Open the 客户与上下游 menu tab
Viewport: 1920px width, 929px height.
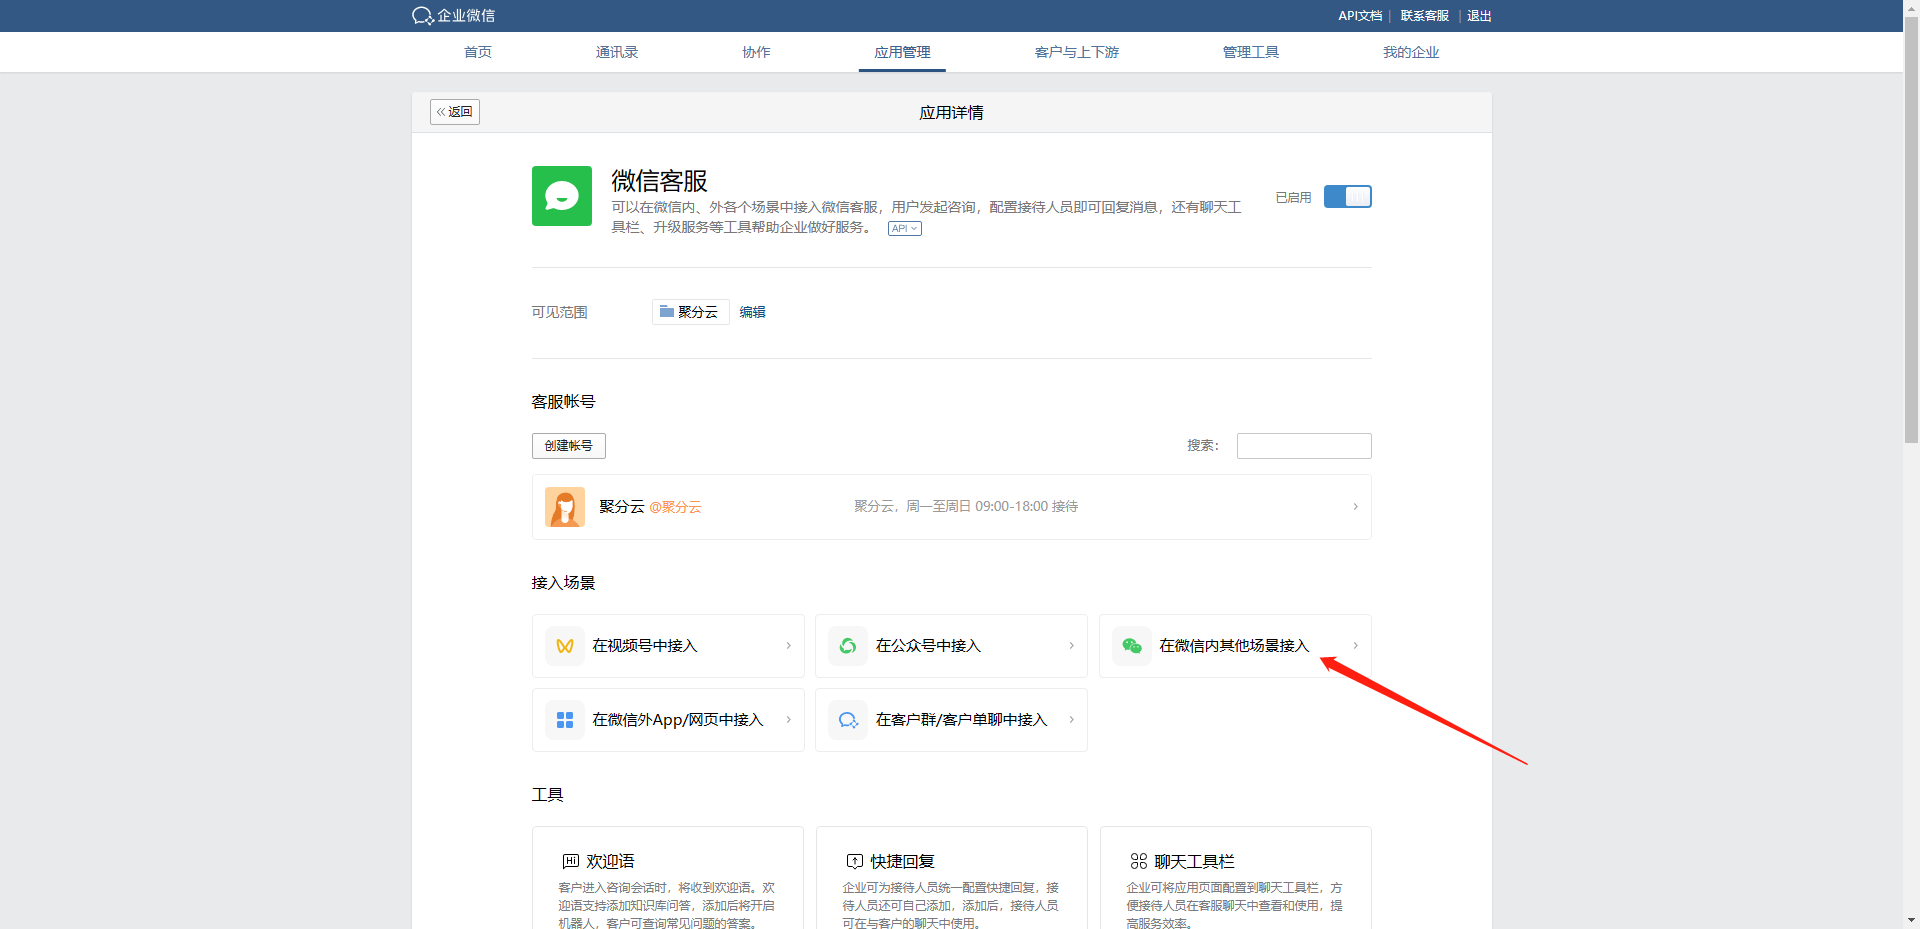[x=1076, y=52]
